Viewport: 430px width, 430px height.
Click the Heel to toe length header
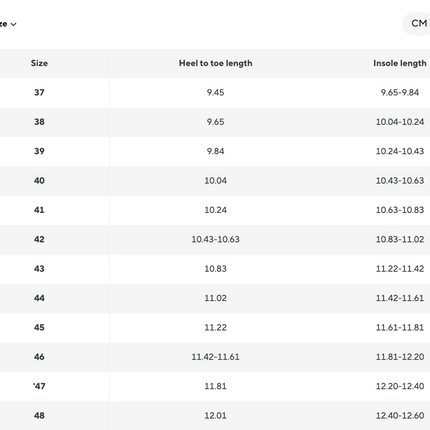click(x=215, y=63)
